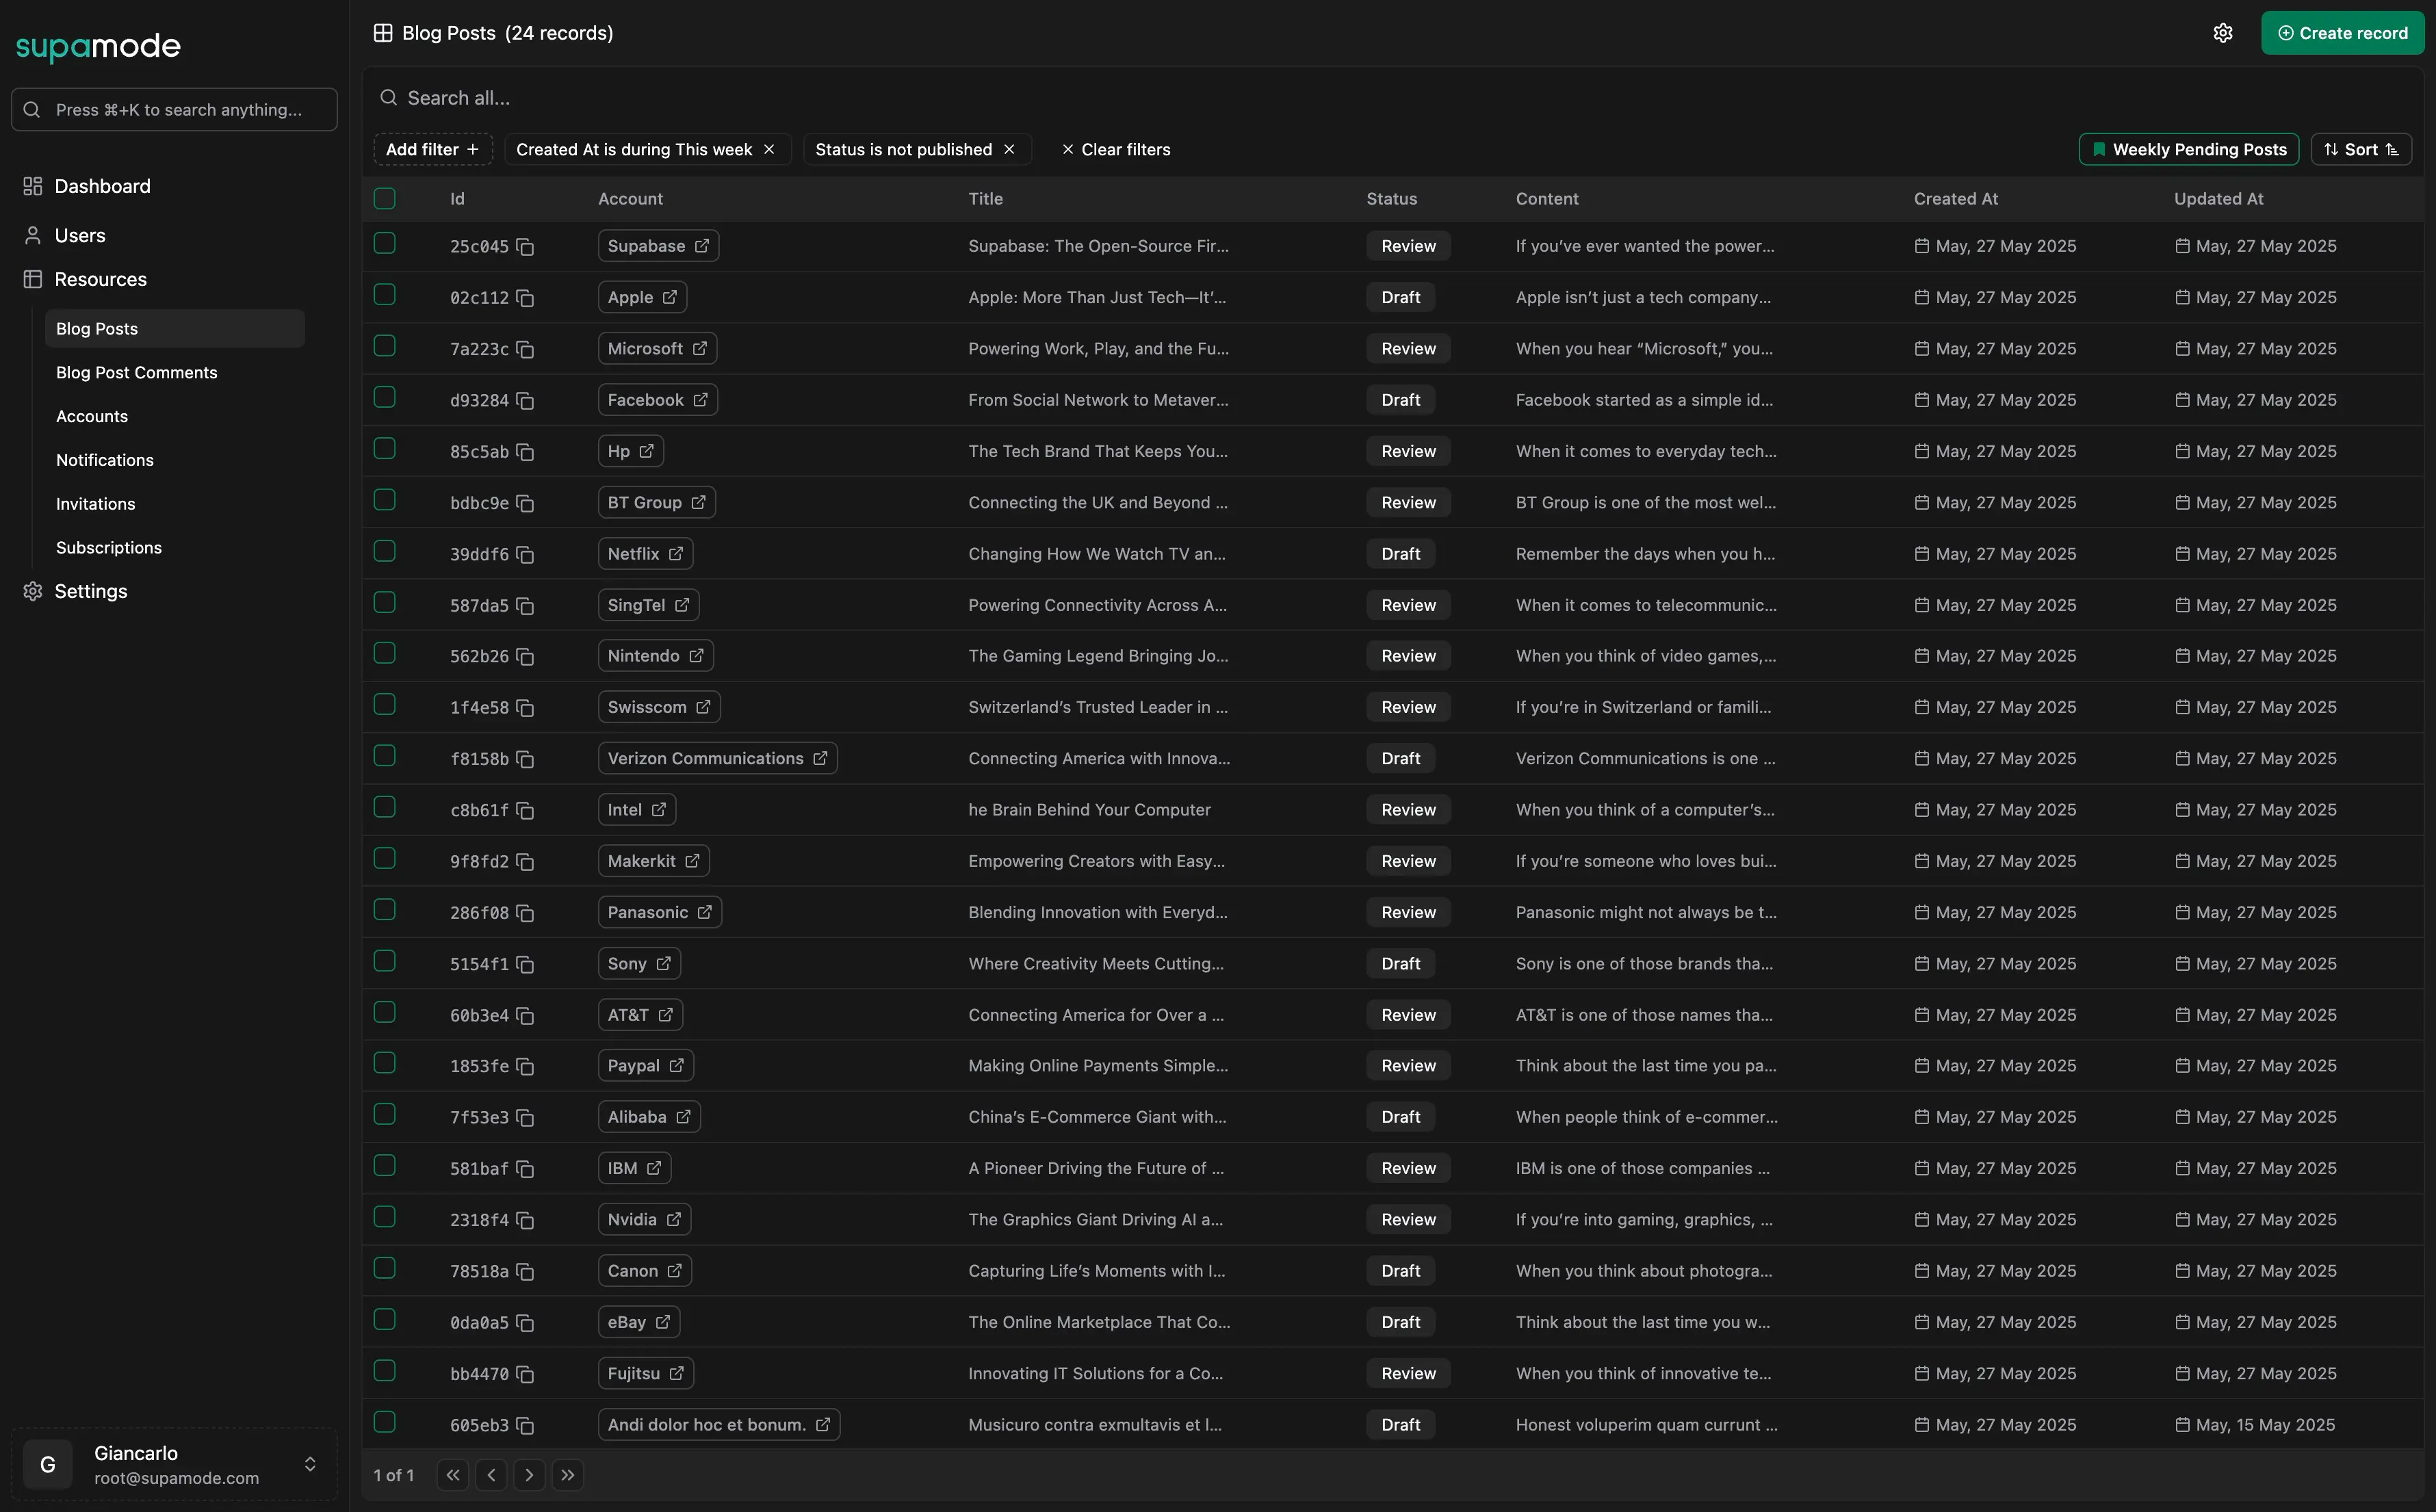Check the row for d93284 Facebook
Viewport: 2436px width, 1512px height.
(x=385, y=397)
